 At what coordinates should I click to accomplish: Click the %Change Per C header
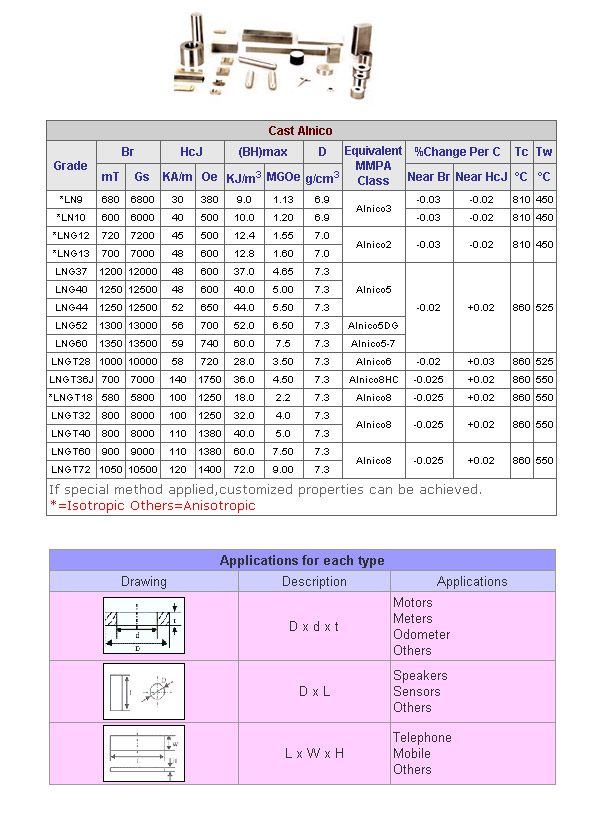click(x=457, y=152)
